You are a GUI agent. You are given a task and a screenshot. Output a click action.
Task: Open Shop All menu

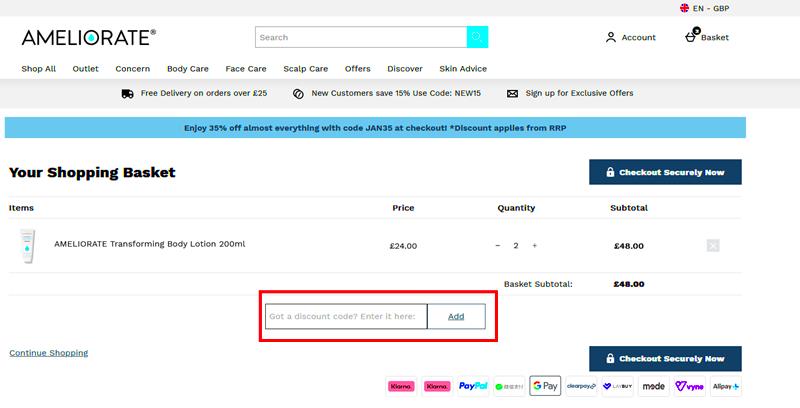click(39, 69)
